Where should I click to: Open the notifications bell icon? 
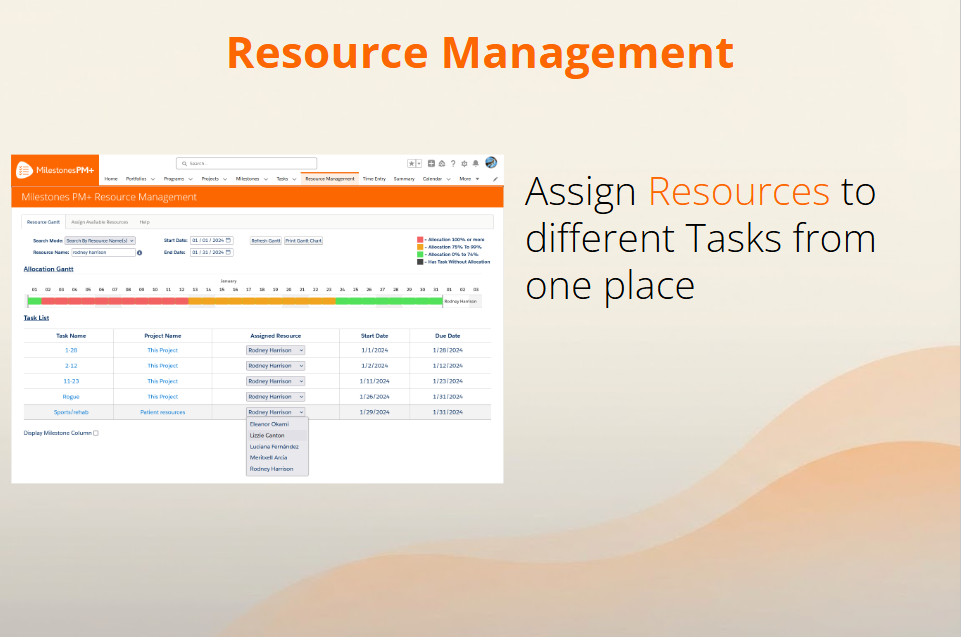tap(476, 163)
